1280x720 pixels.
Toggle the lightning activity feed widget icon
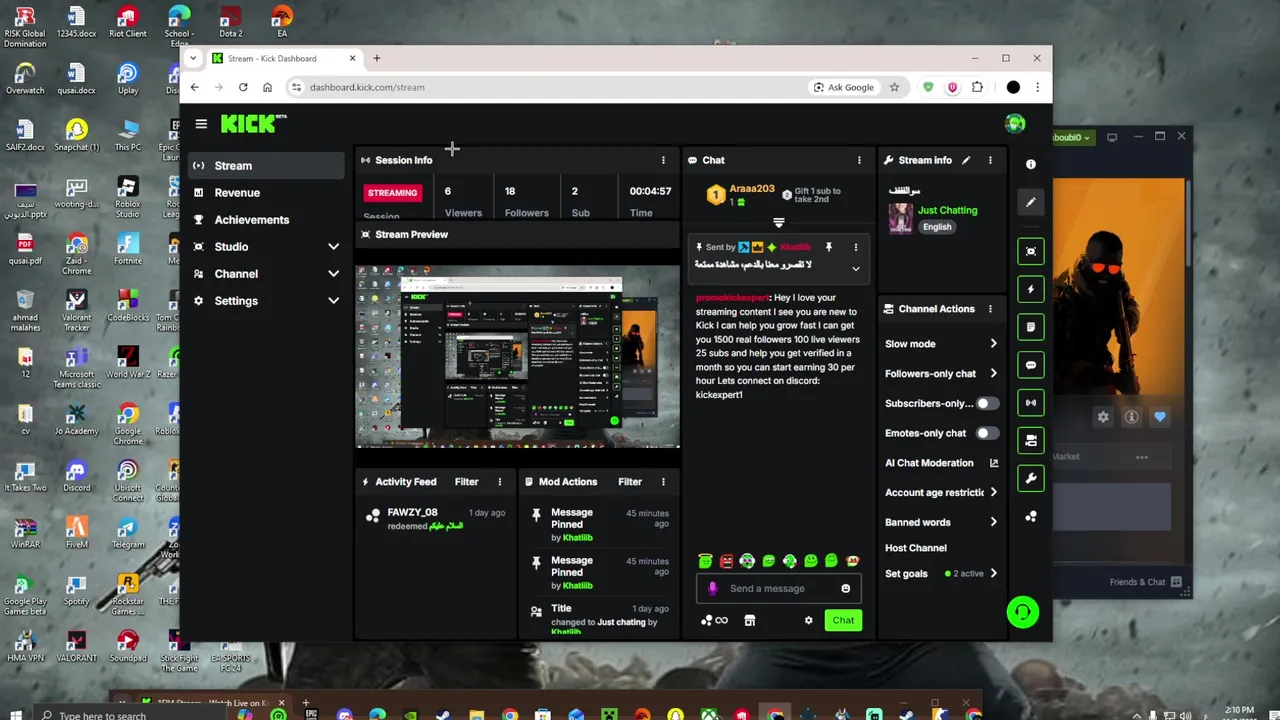[1031, 289]
